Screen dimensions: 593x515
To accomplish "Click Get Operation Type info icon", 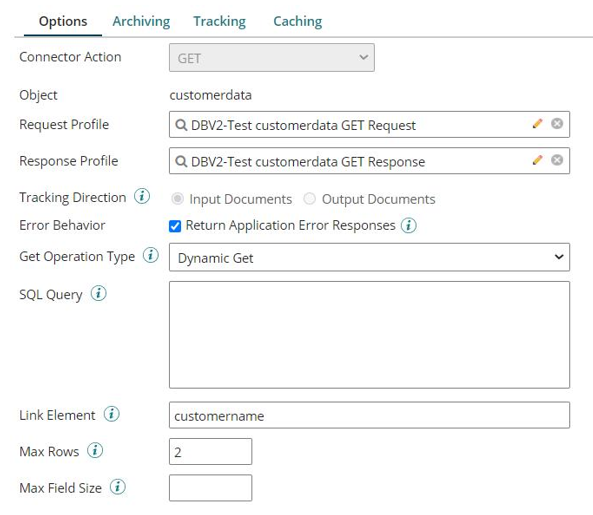I will [151, 255].
